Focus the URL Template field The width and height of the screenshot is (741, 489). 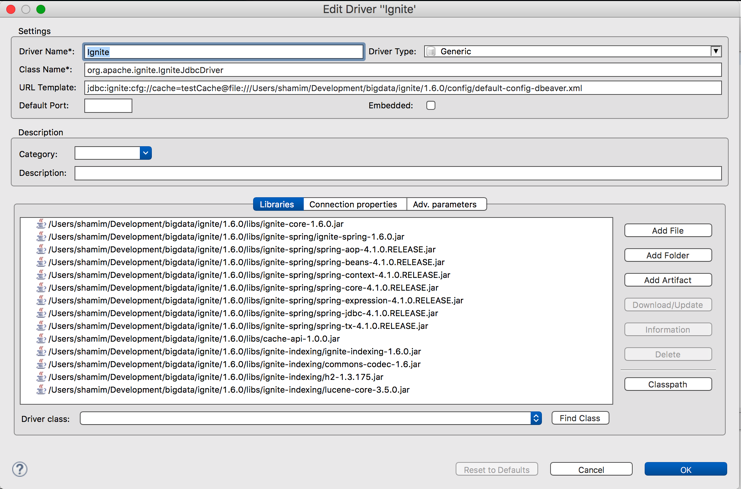click(x=403, y=88)
